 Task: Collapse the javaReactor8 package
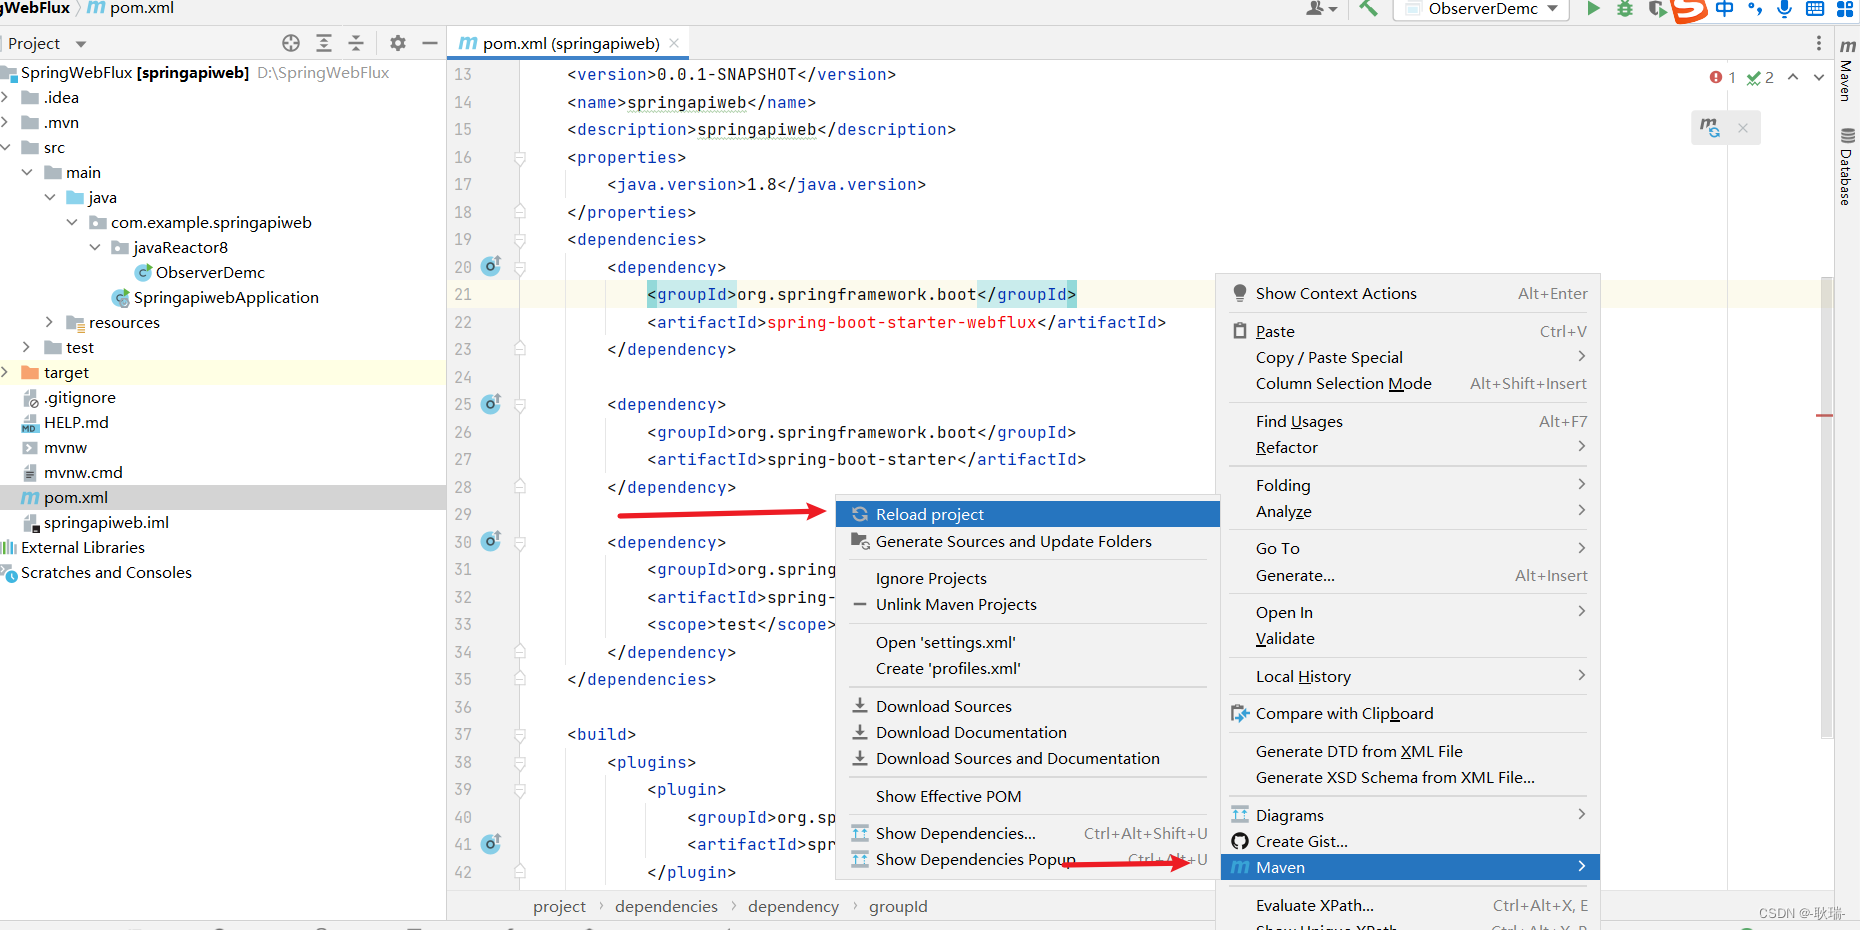tap(95, 247)
